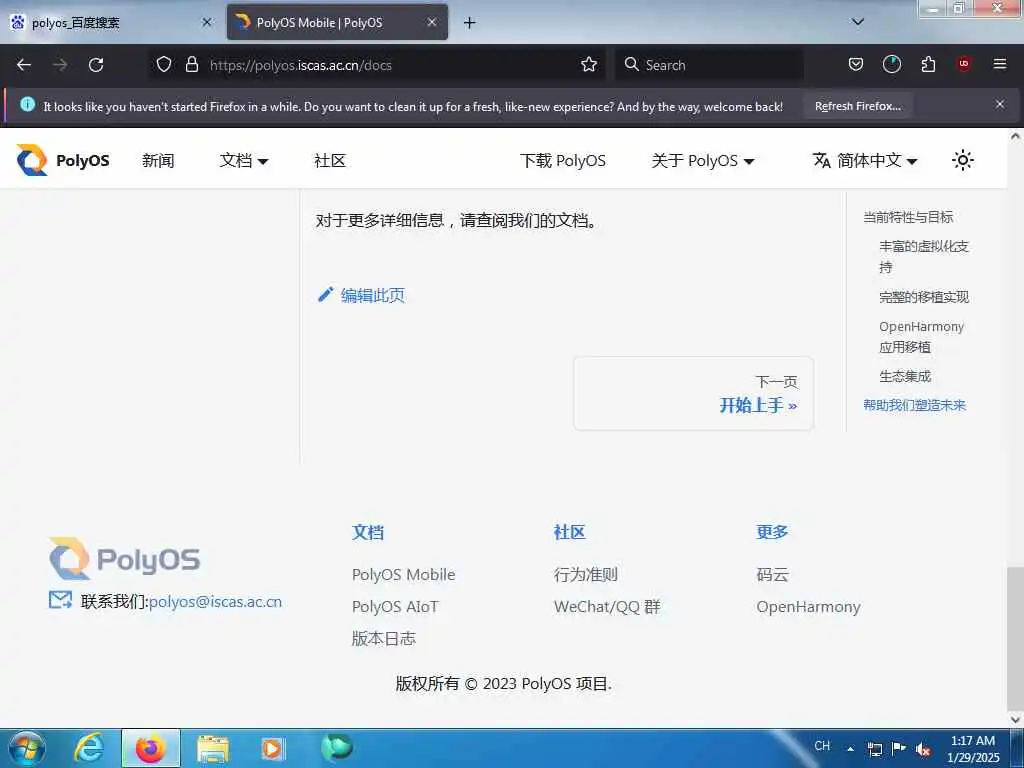The image size is (1024, 768).
Task: Open footer PolyOS AIoT link
Action: [395, 607]
